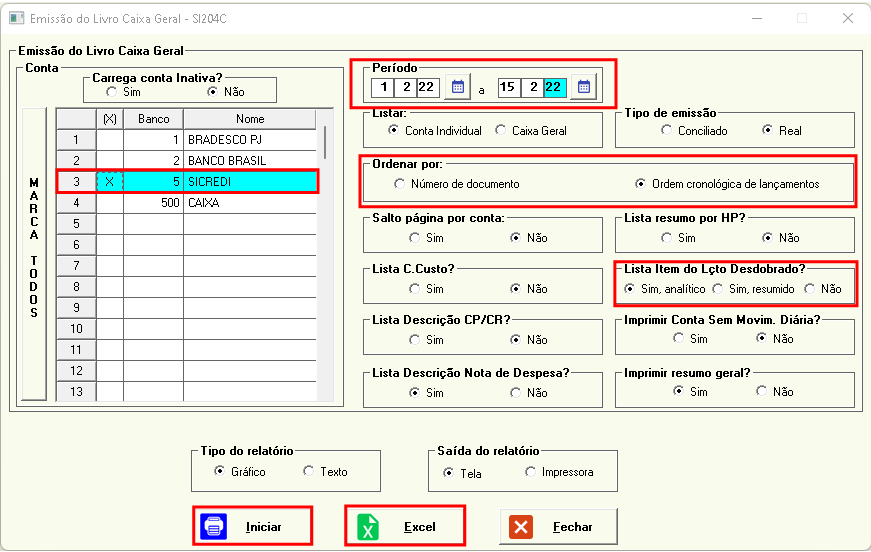Select the SICREDI account row
Screen dimensions: 871x552
[x=187, y=182]
